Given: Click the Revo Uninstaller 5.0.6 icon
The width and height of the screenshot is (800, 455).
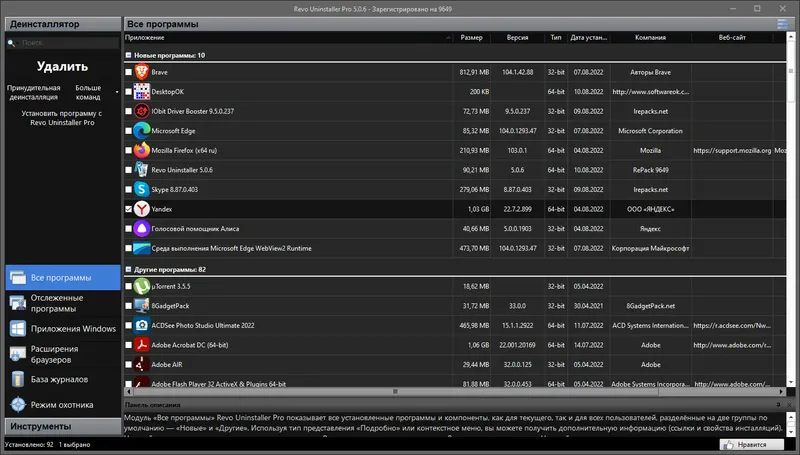Looking at the screenshot, I should pos(141,170).
